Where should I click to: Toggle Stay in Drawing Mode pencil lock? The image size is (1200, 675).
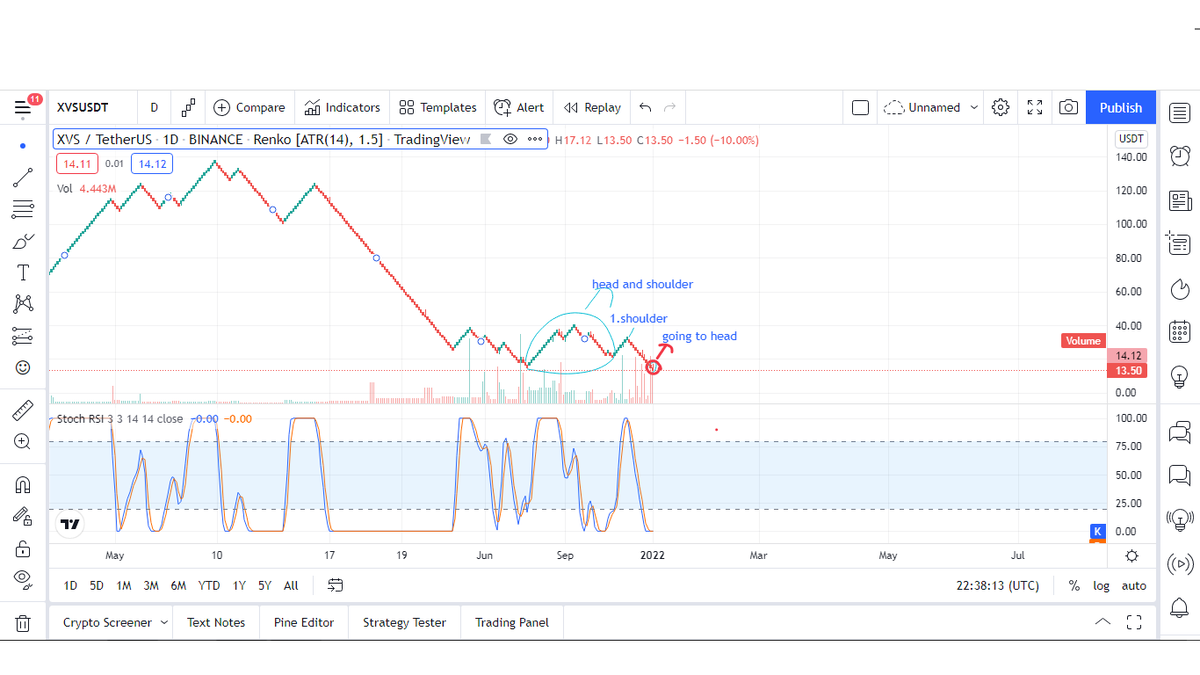[x=22, y=516]
